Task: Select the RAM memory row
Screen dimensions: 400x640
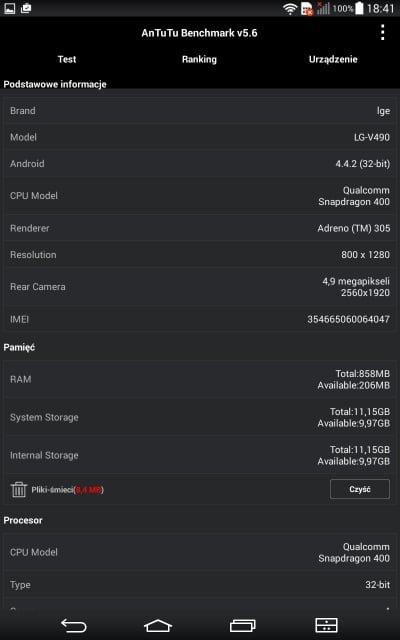Action: click(200, 380)
